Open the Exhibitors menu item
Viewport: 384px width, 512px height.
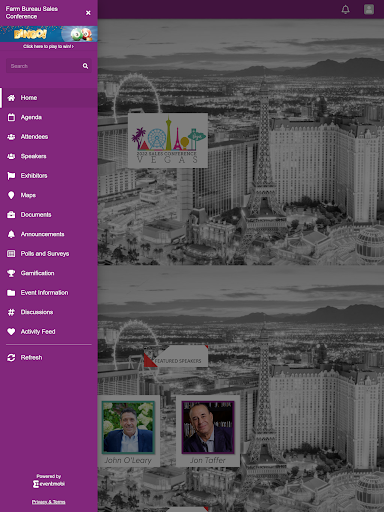(x=49, y=176)
